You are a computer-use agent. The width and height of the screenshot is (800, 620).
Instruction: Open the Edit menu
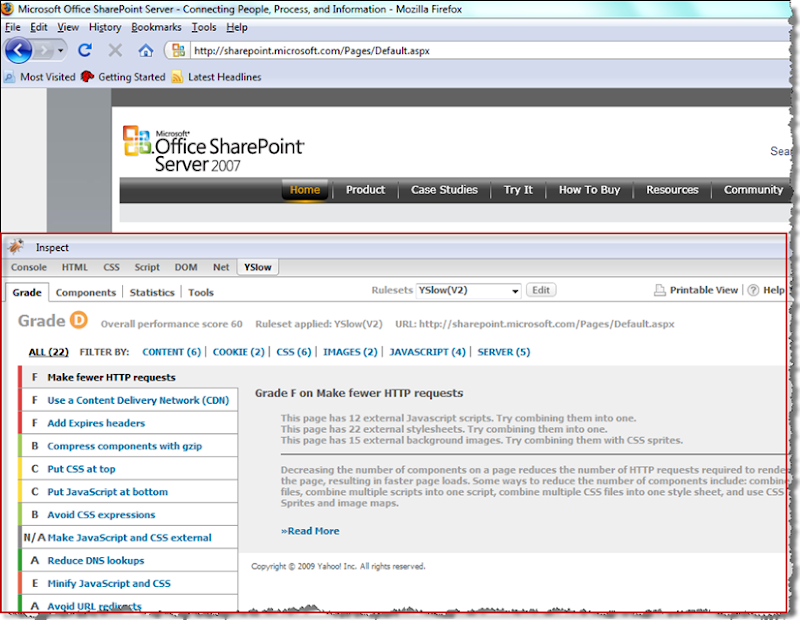point(38,27)
